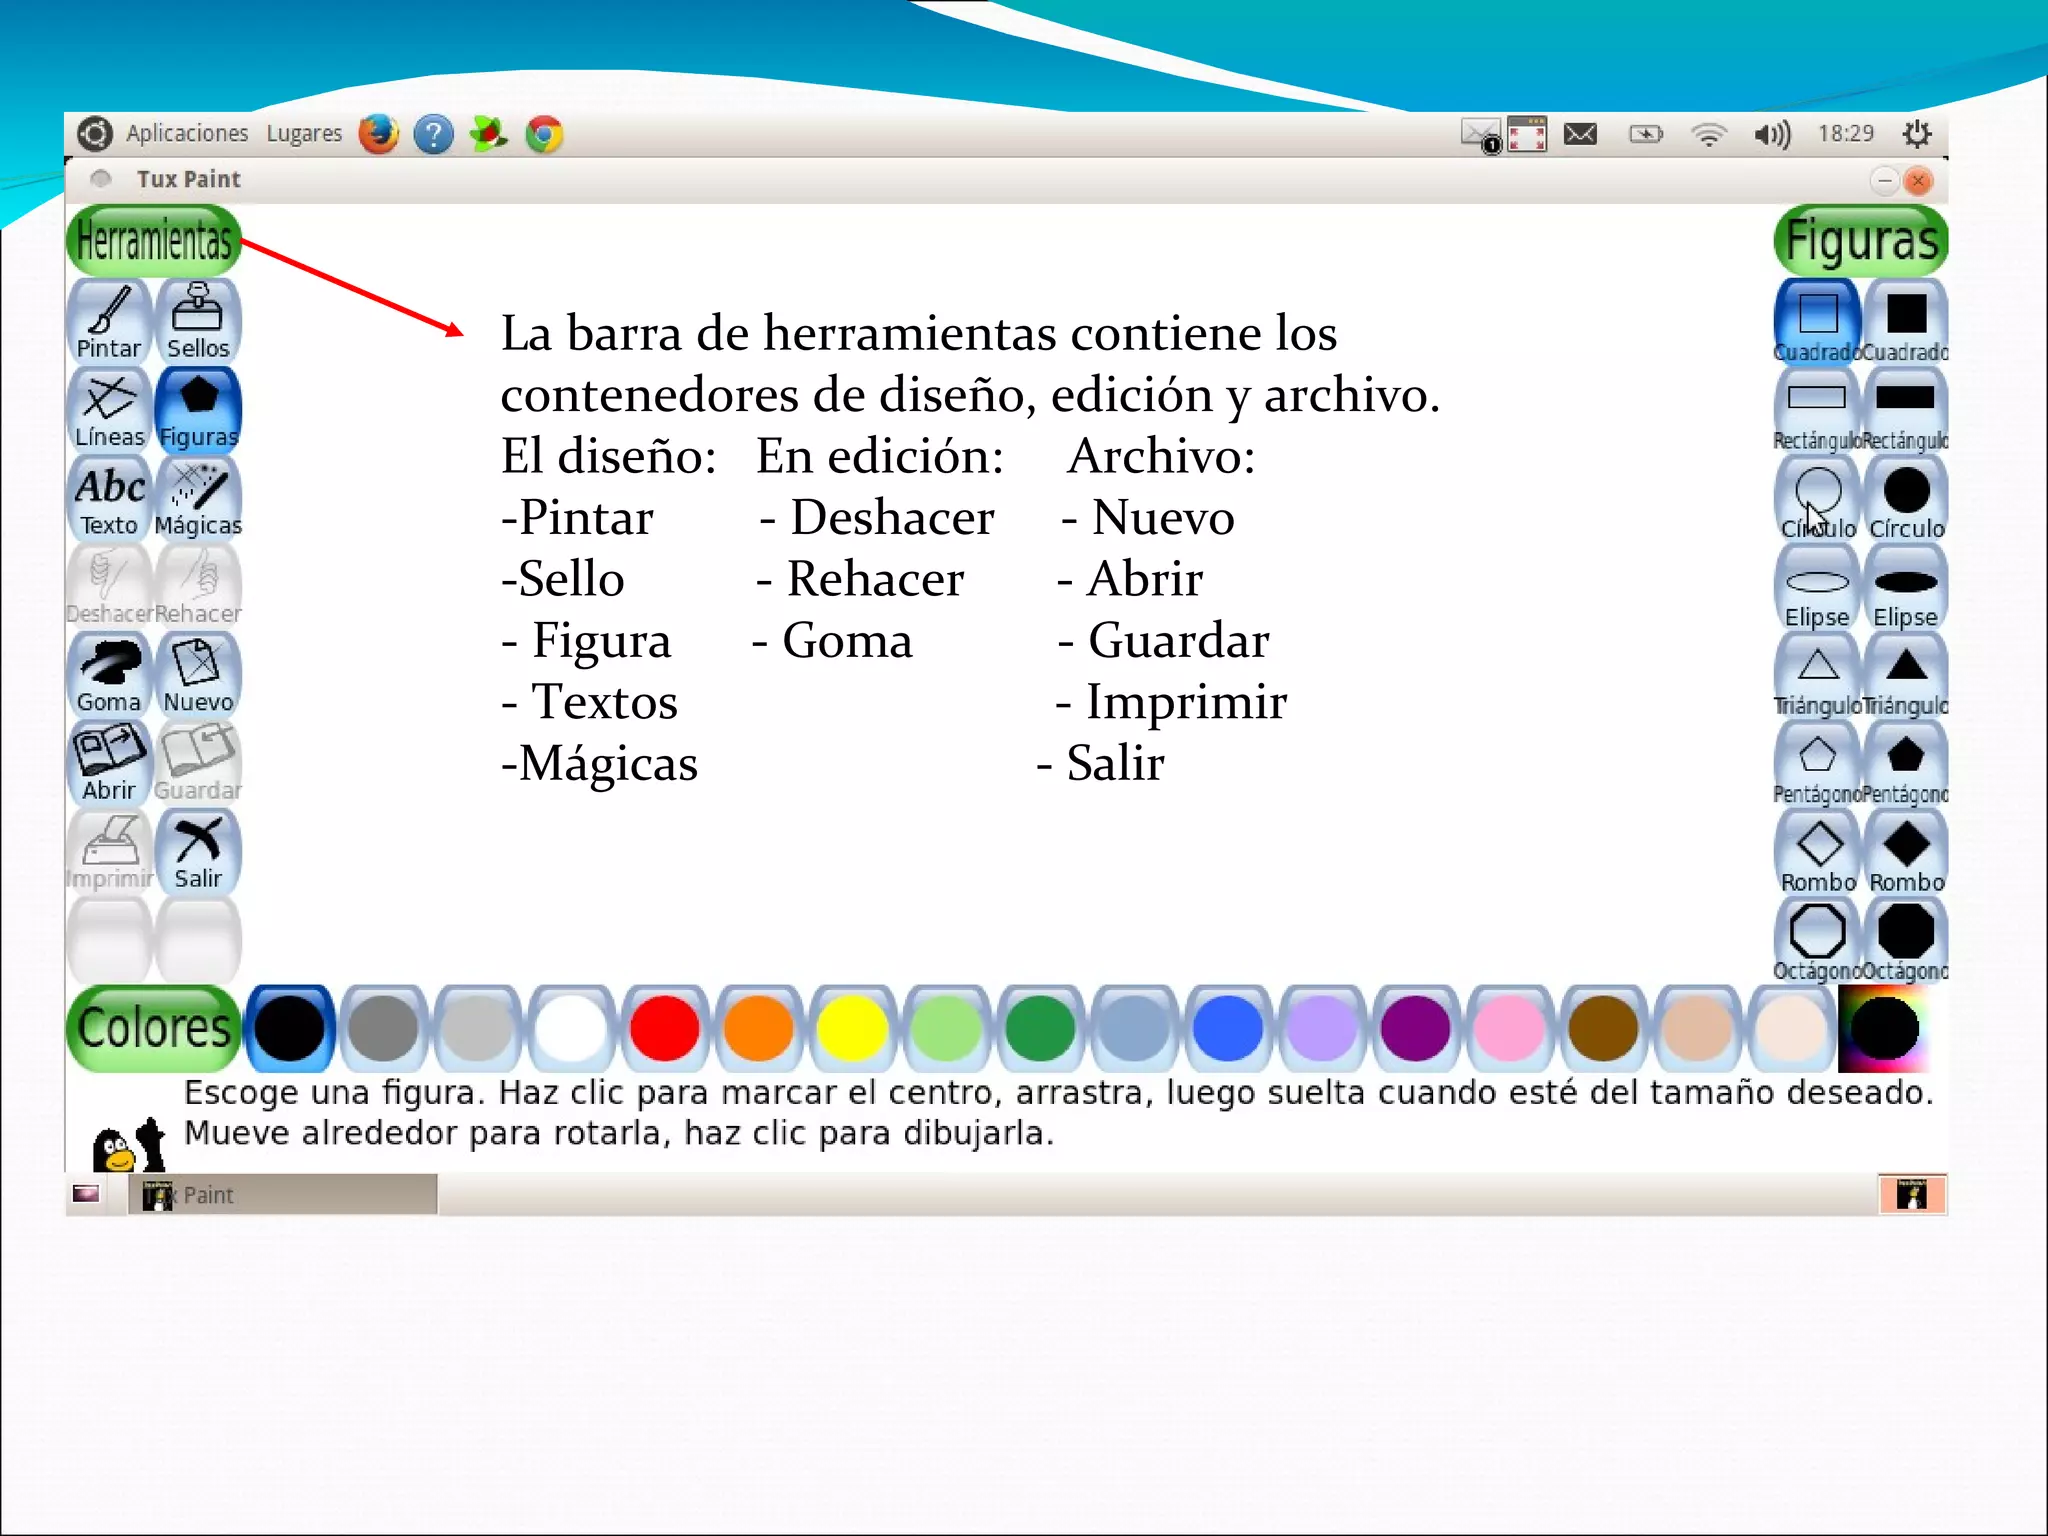The height and width of the screenshot is (1536, 2048).
Task: Pick the black color swatch
Action: point(289,1028)
